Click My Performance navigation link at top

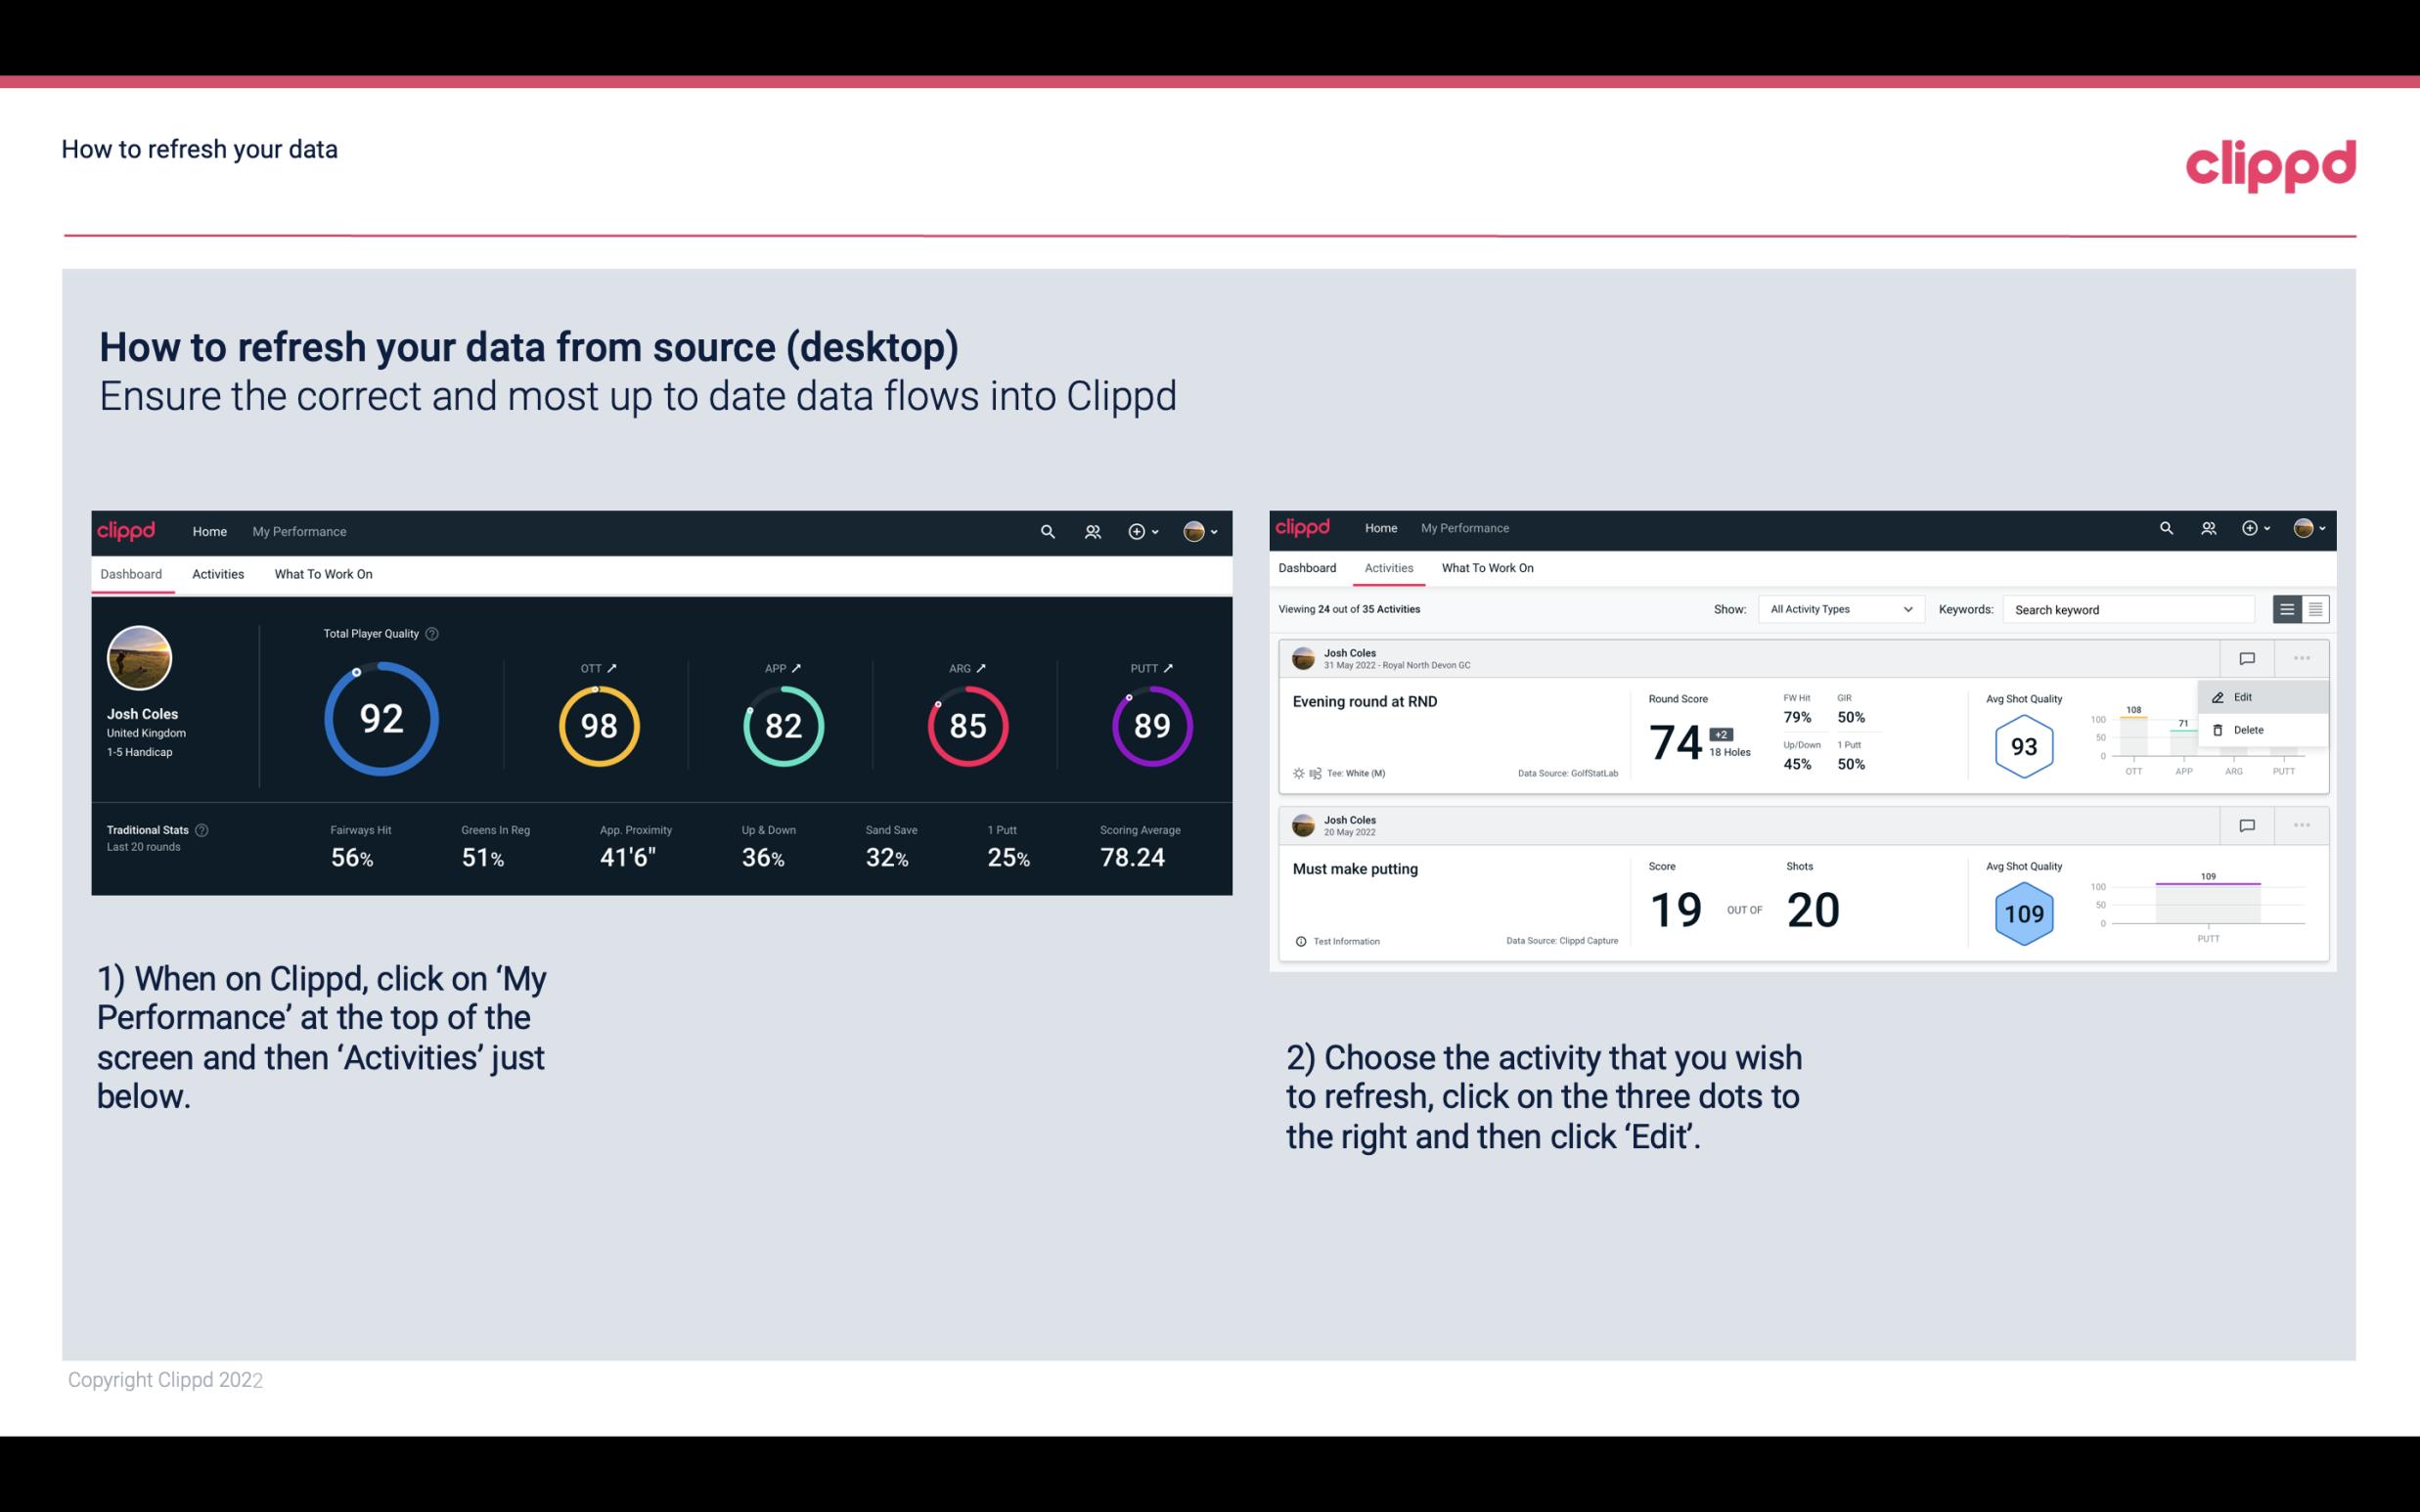click(x=298, y=529)
